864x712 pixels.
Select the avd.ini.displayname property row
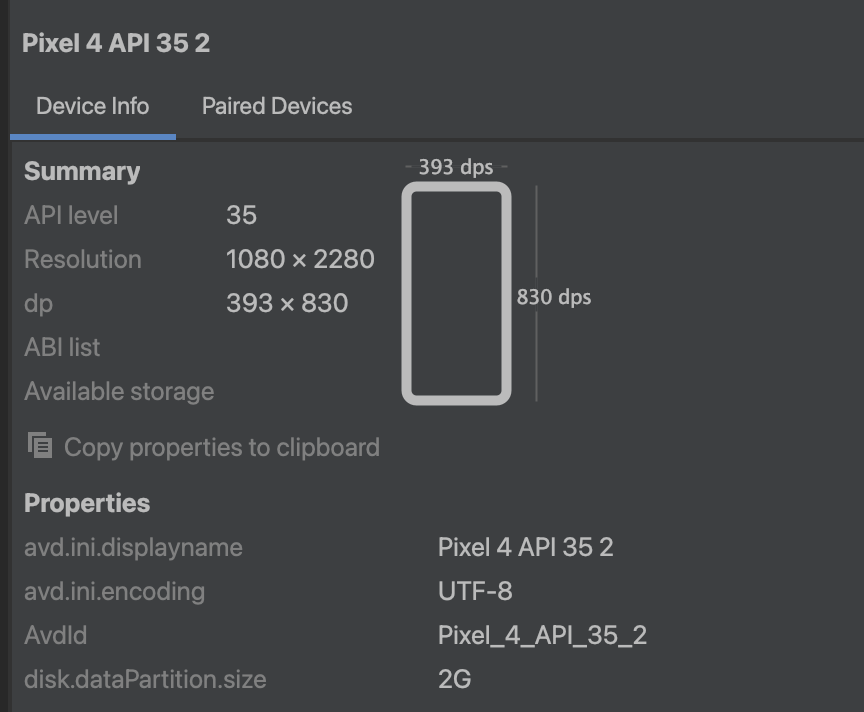point(133,547)
